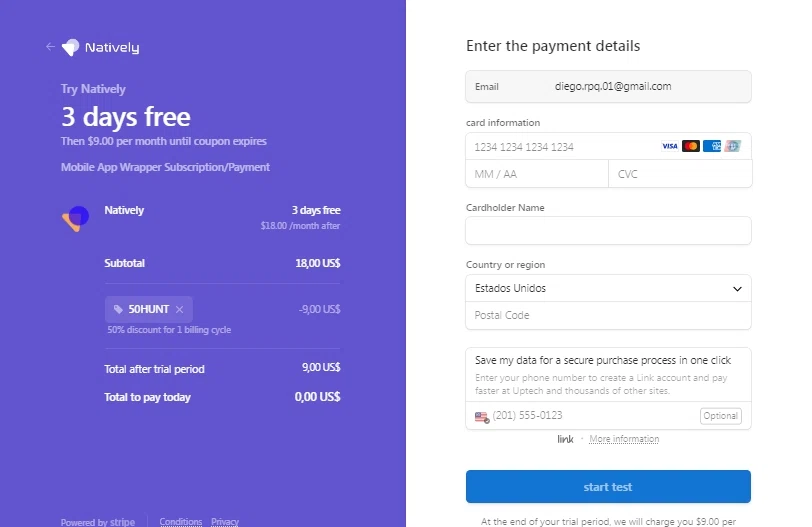The width and height of the screenshot is (812, 527).
Task: Click the Postal Code field
Action: coord(608,315)
